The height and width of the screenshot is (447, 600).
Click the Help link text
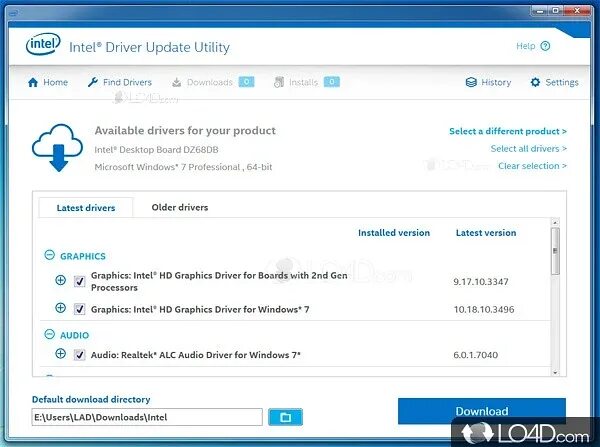(x=525, y=46)
